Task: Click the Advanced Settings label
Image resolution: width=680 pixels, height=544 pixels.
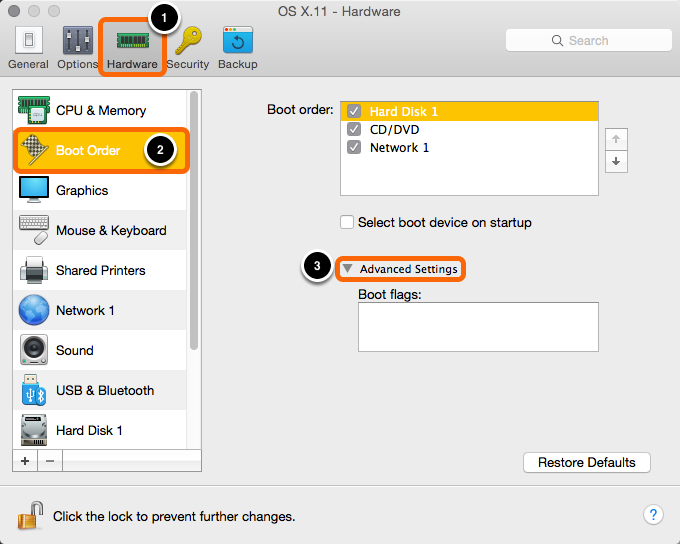Action: coord(409,269)
